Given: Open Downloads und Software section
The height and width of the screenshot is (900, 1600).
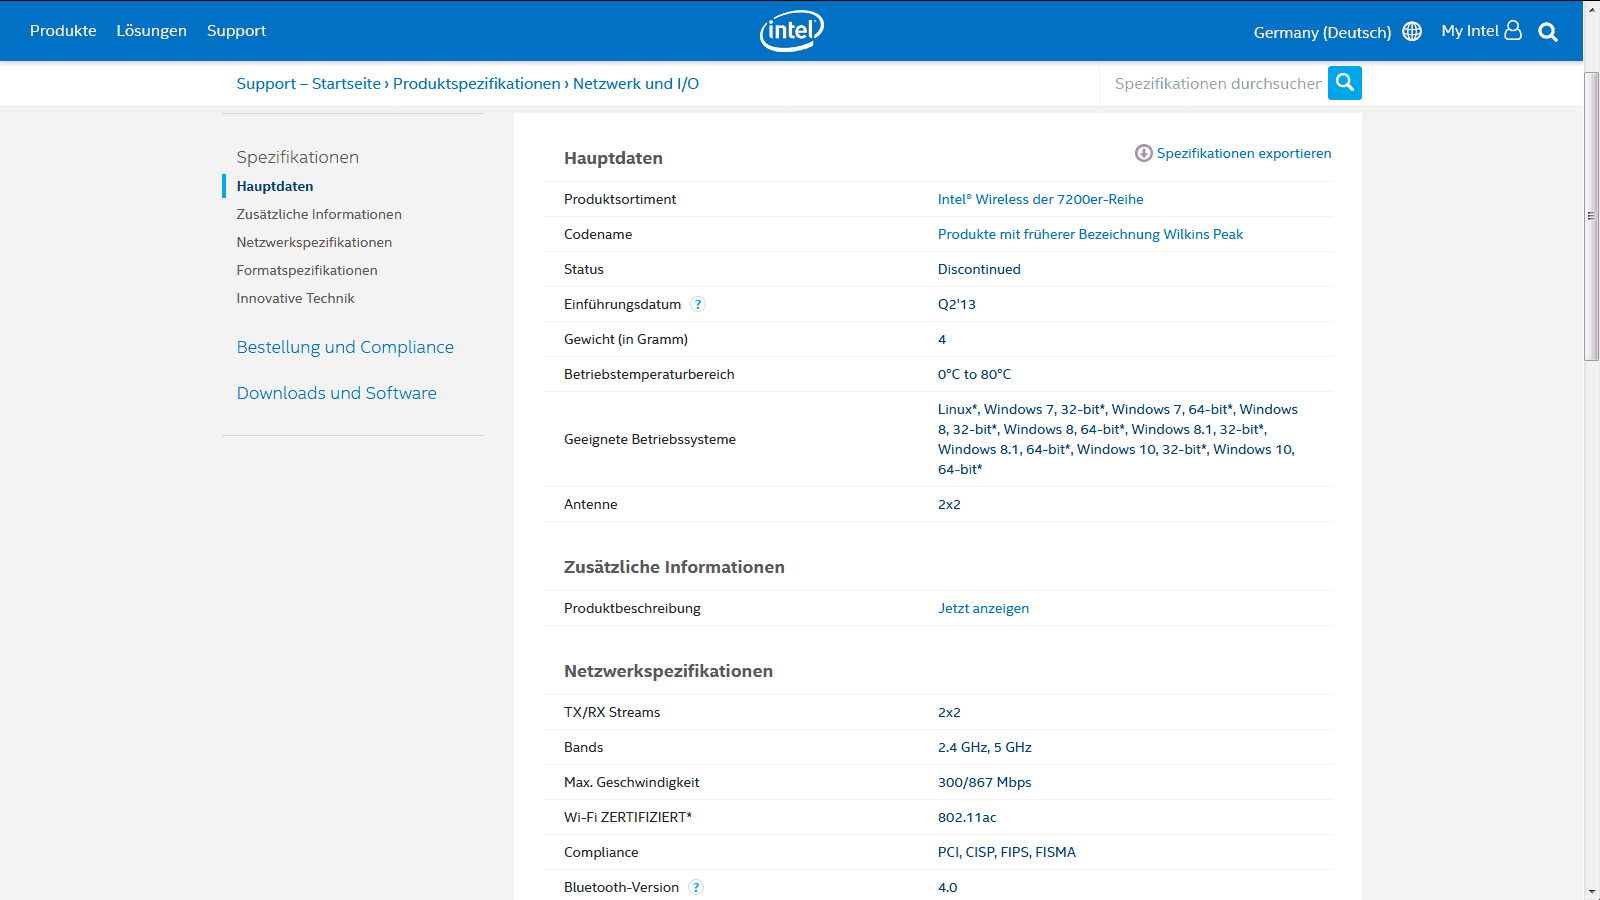Looking at the screenshot, I should (337, 393).
